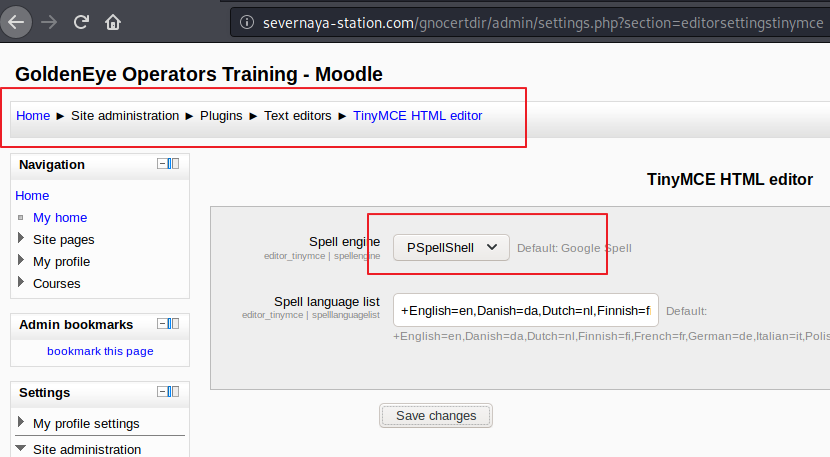Click the browser back arrow button

19,20
